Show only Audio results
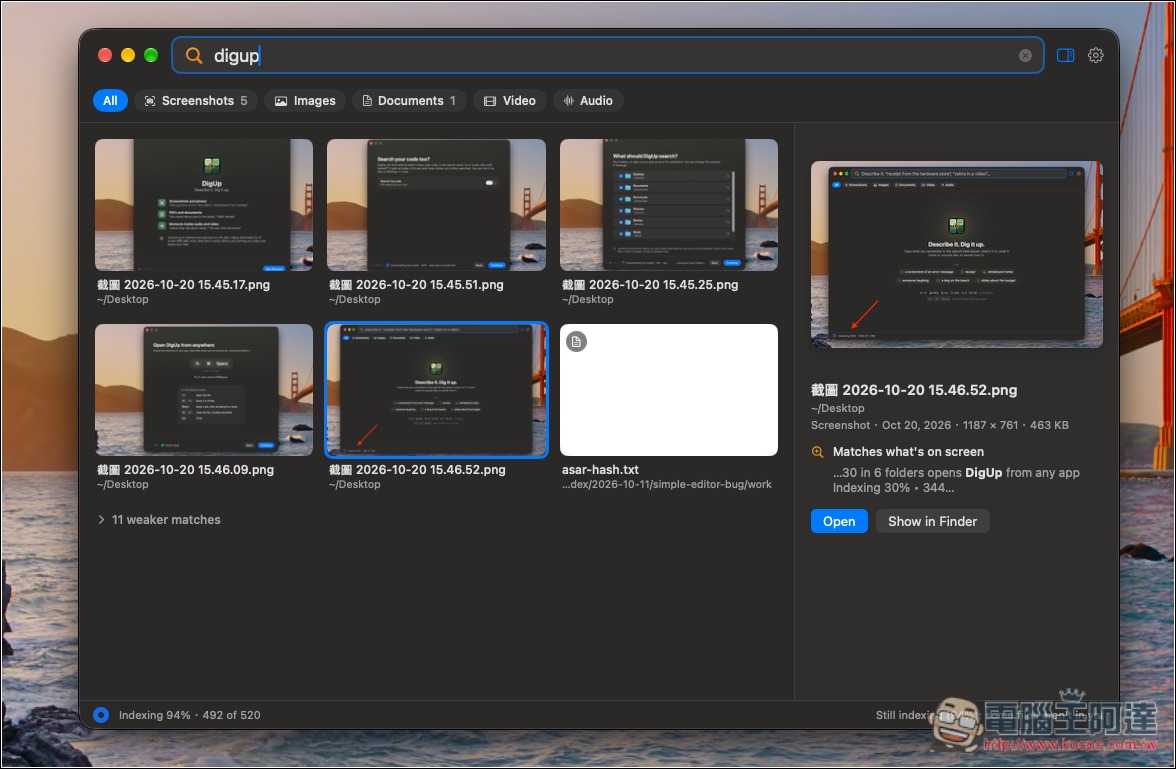Screen dimensions: 1176x769 point(588,101)
